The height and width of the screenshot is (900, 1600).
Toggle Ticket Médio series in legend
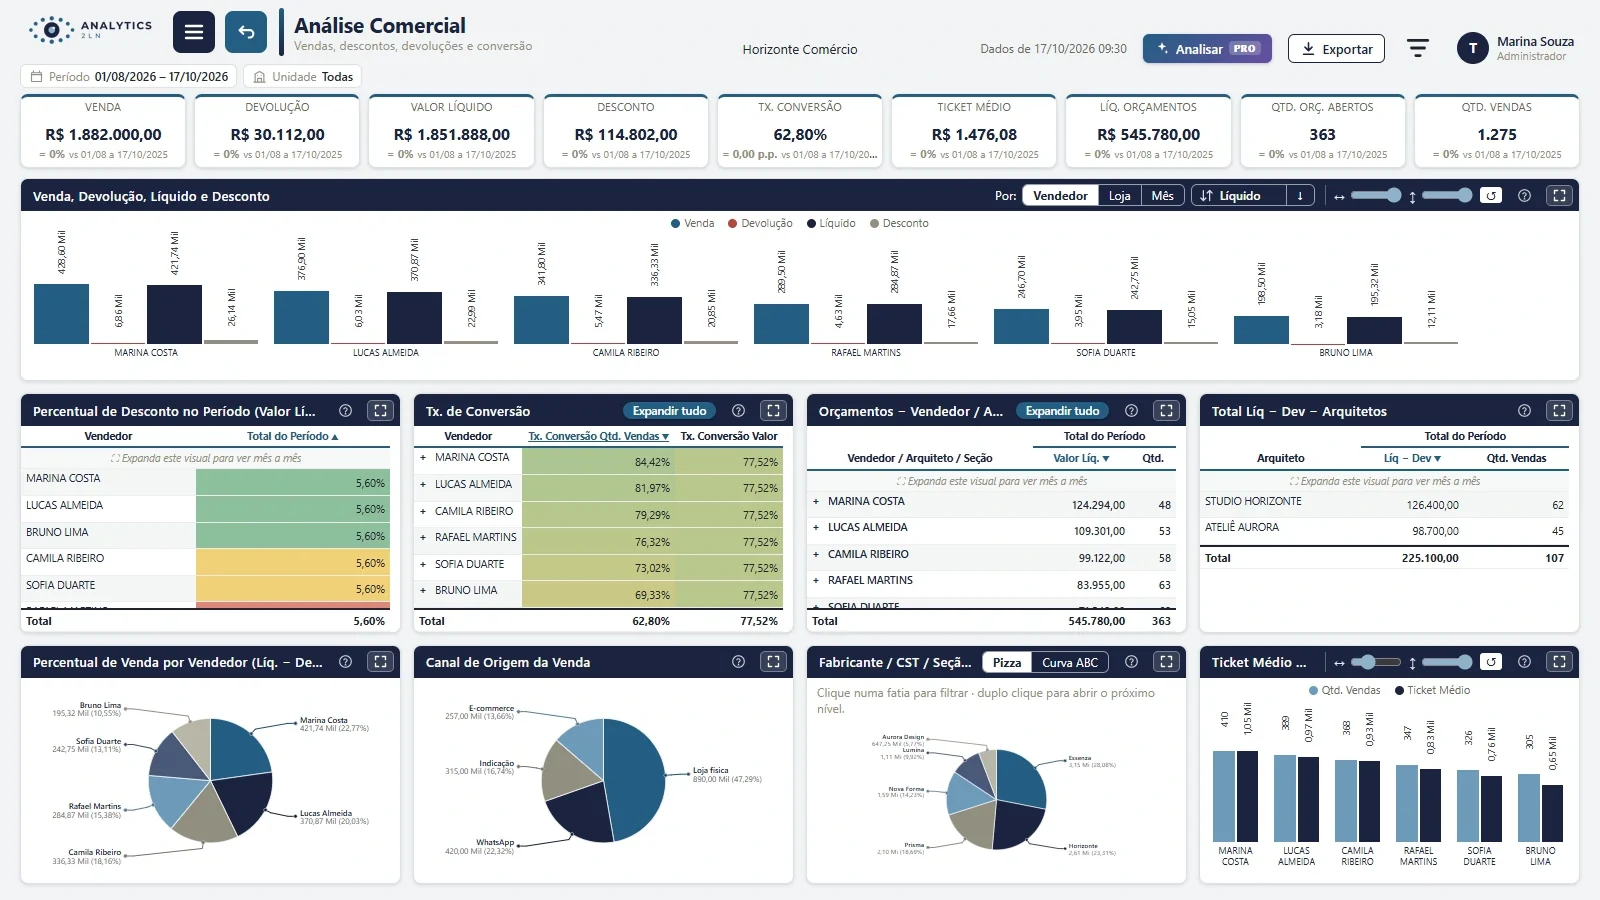tap(1432, 691)
